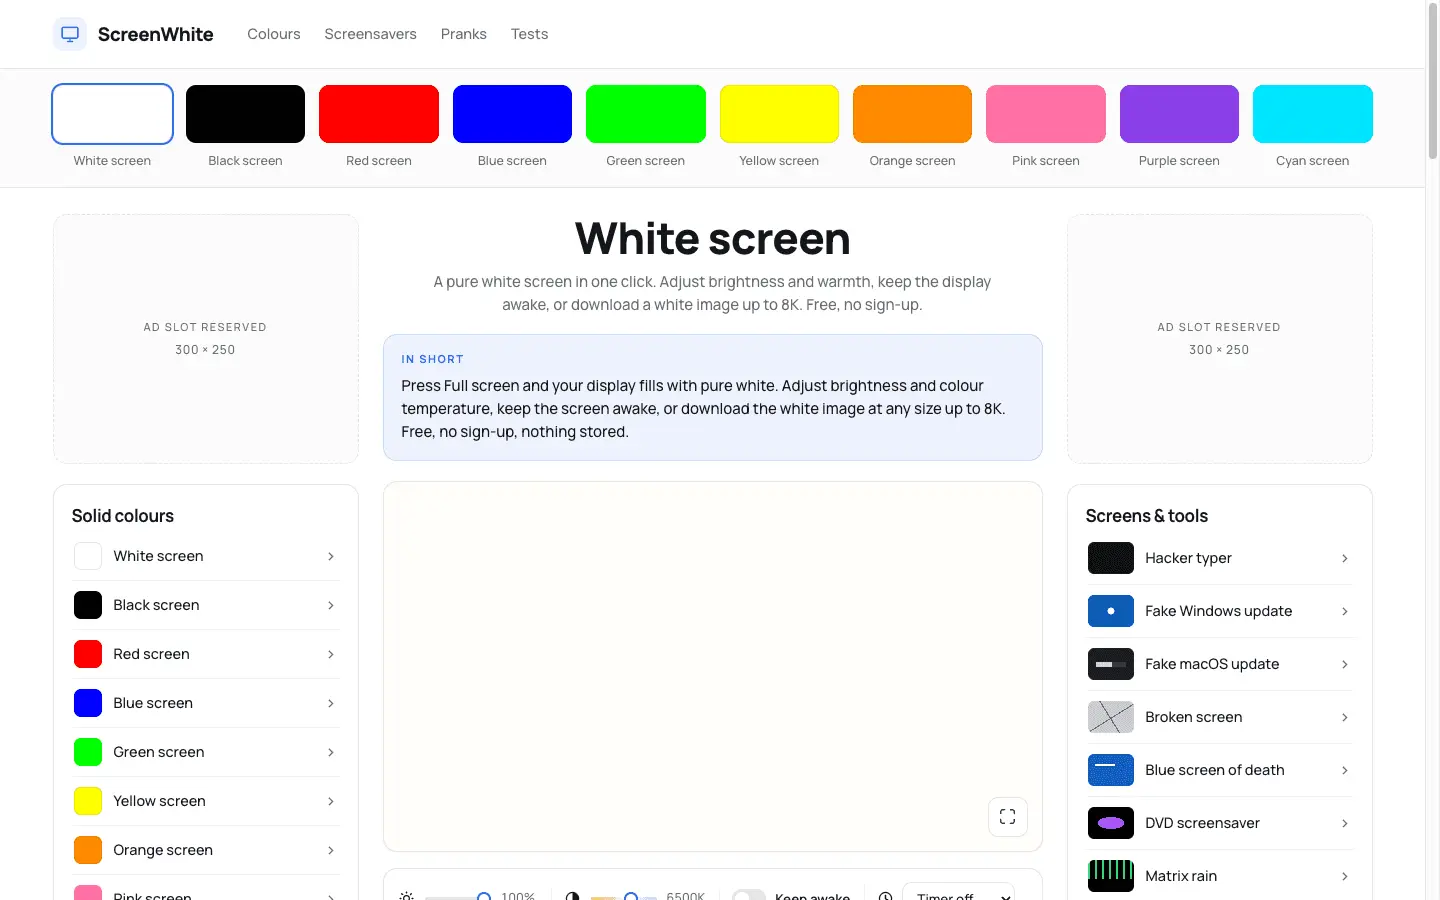Click the Fake Windows update blue icon
This screenshot has height=900, width=1440.
(1110, 611)
